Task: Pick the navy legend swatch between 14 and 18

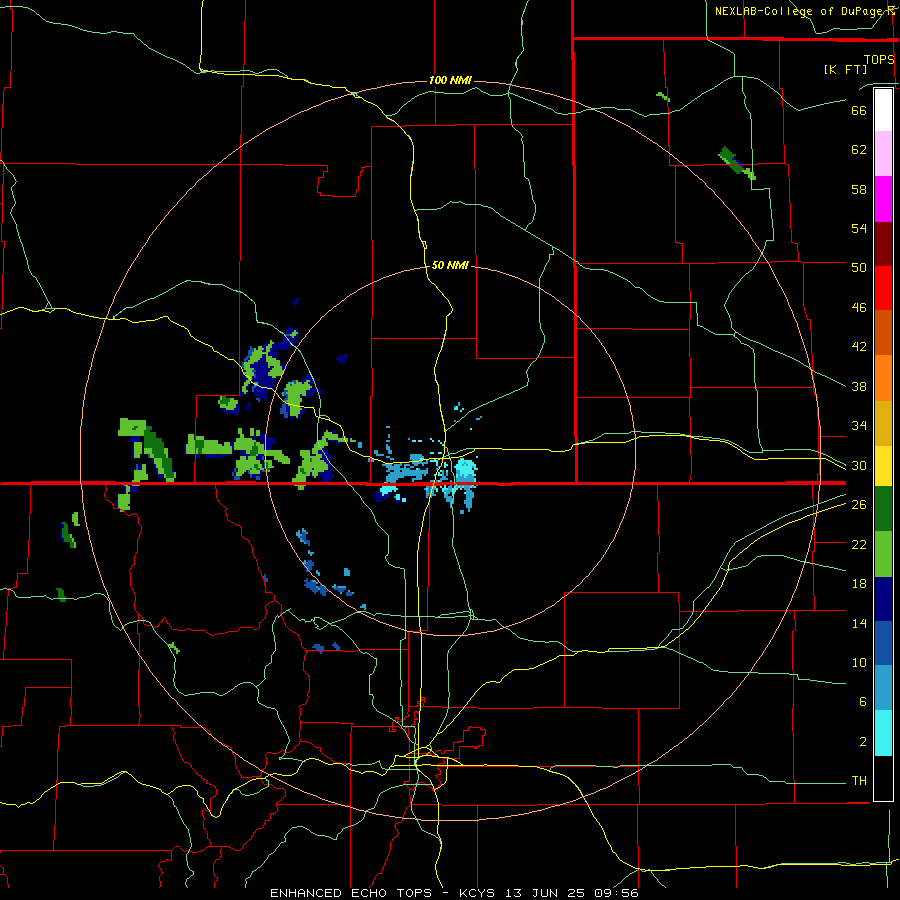Action: coord(883,599)
